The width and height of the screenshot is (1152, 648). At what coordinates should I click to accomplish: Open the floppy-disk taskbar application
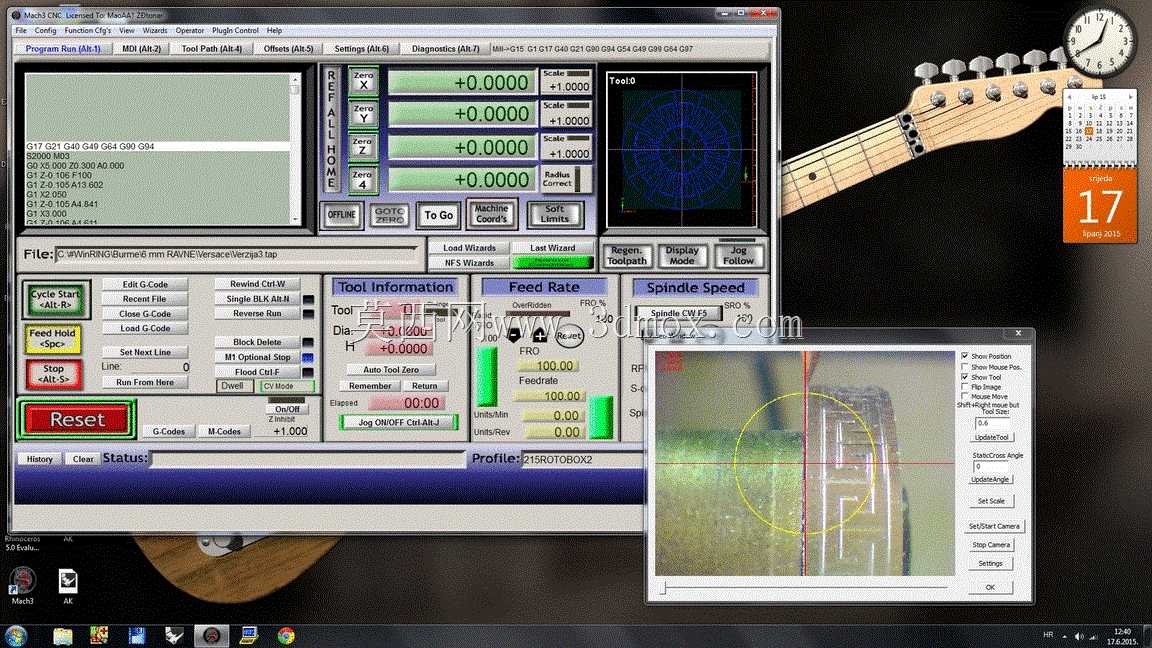[137, 636]
